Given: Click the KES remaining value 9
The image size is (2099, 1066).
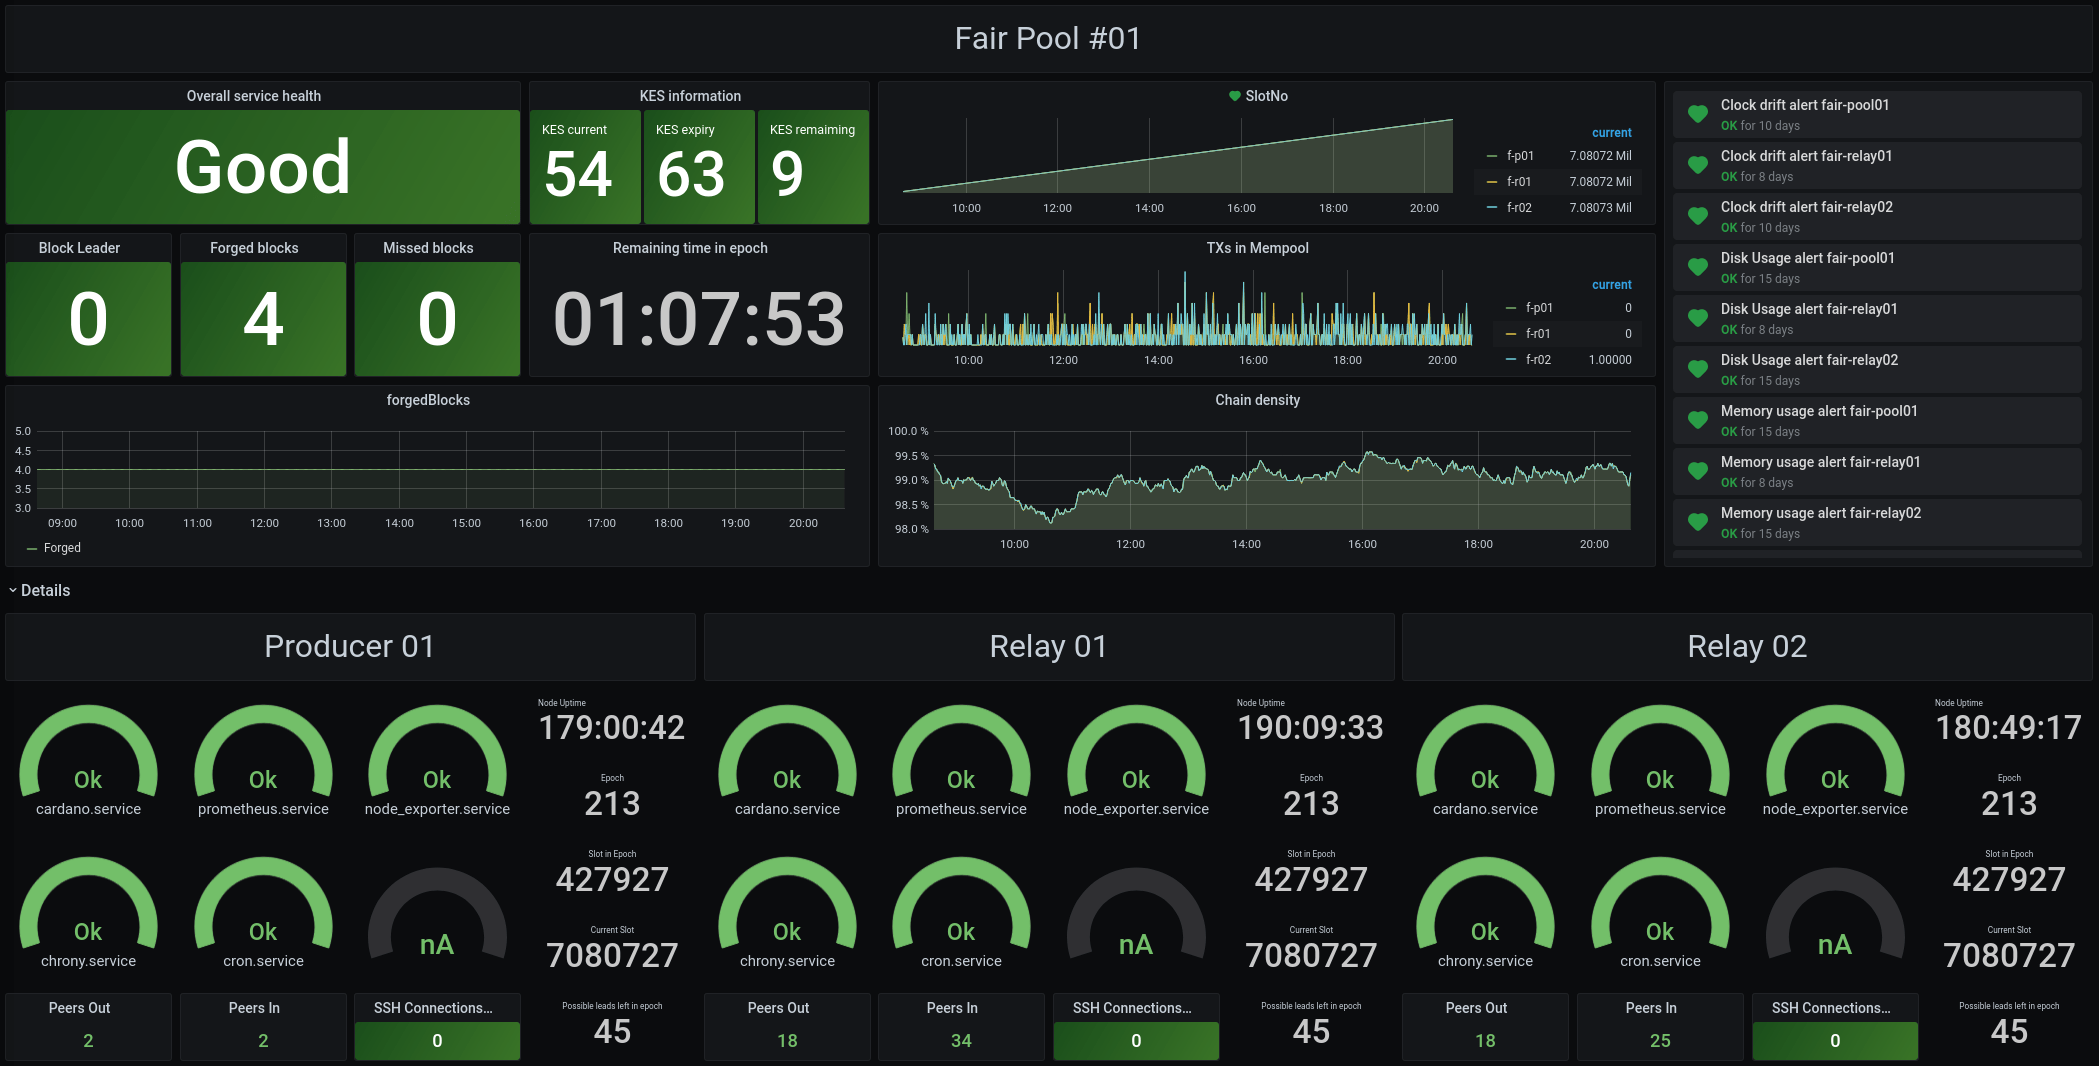Looking at the screenshot, I should click(788, 174).
